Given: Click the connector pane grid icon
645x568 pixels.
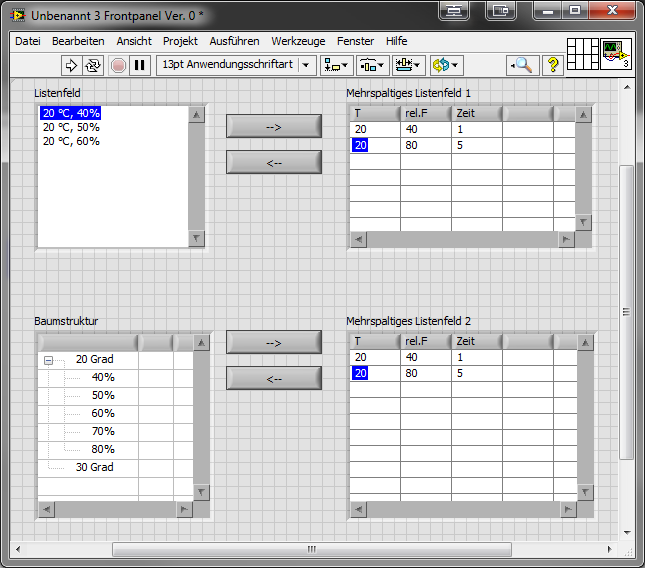Looking at the screenshot, I should [582, 54].
